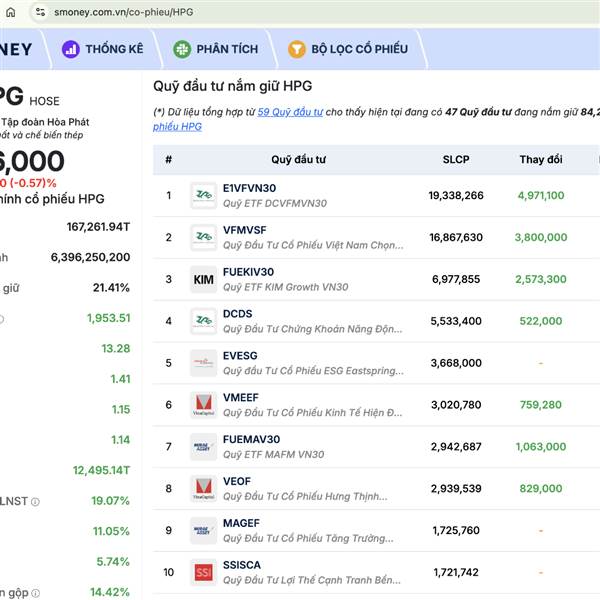Open the Thống kê tab
The height and width of the screenshot is (600, 600).
tap(103, 49)
